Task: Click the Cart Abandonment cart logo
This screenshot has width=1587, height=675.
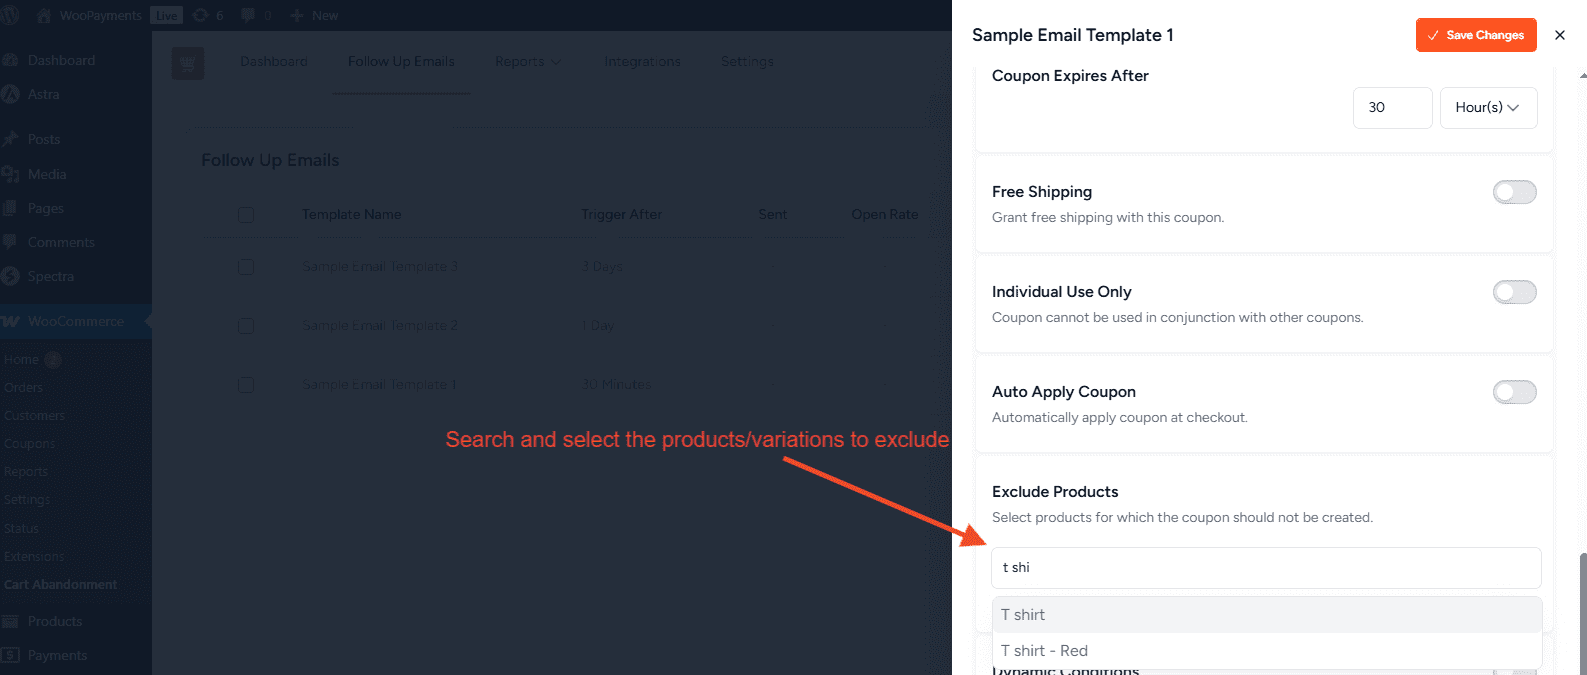Action: click(187, 62)
